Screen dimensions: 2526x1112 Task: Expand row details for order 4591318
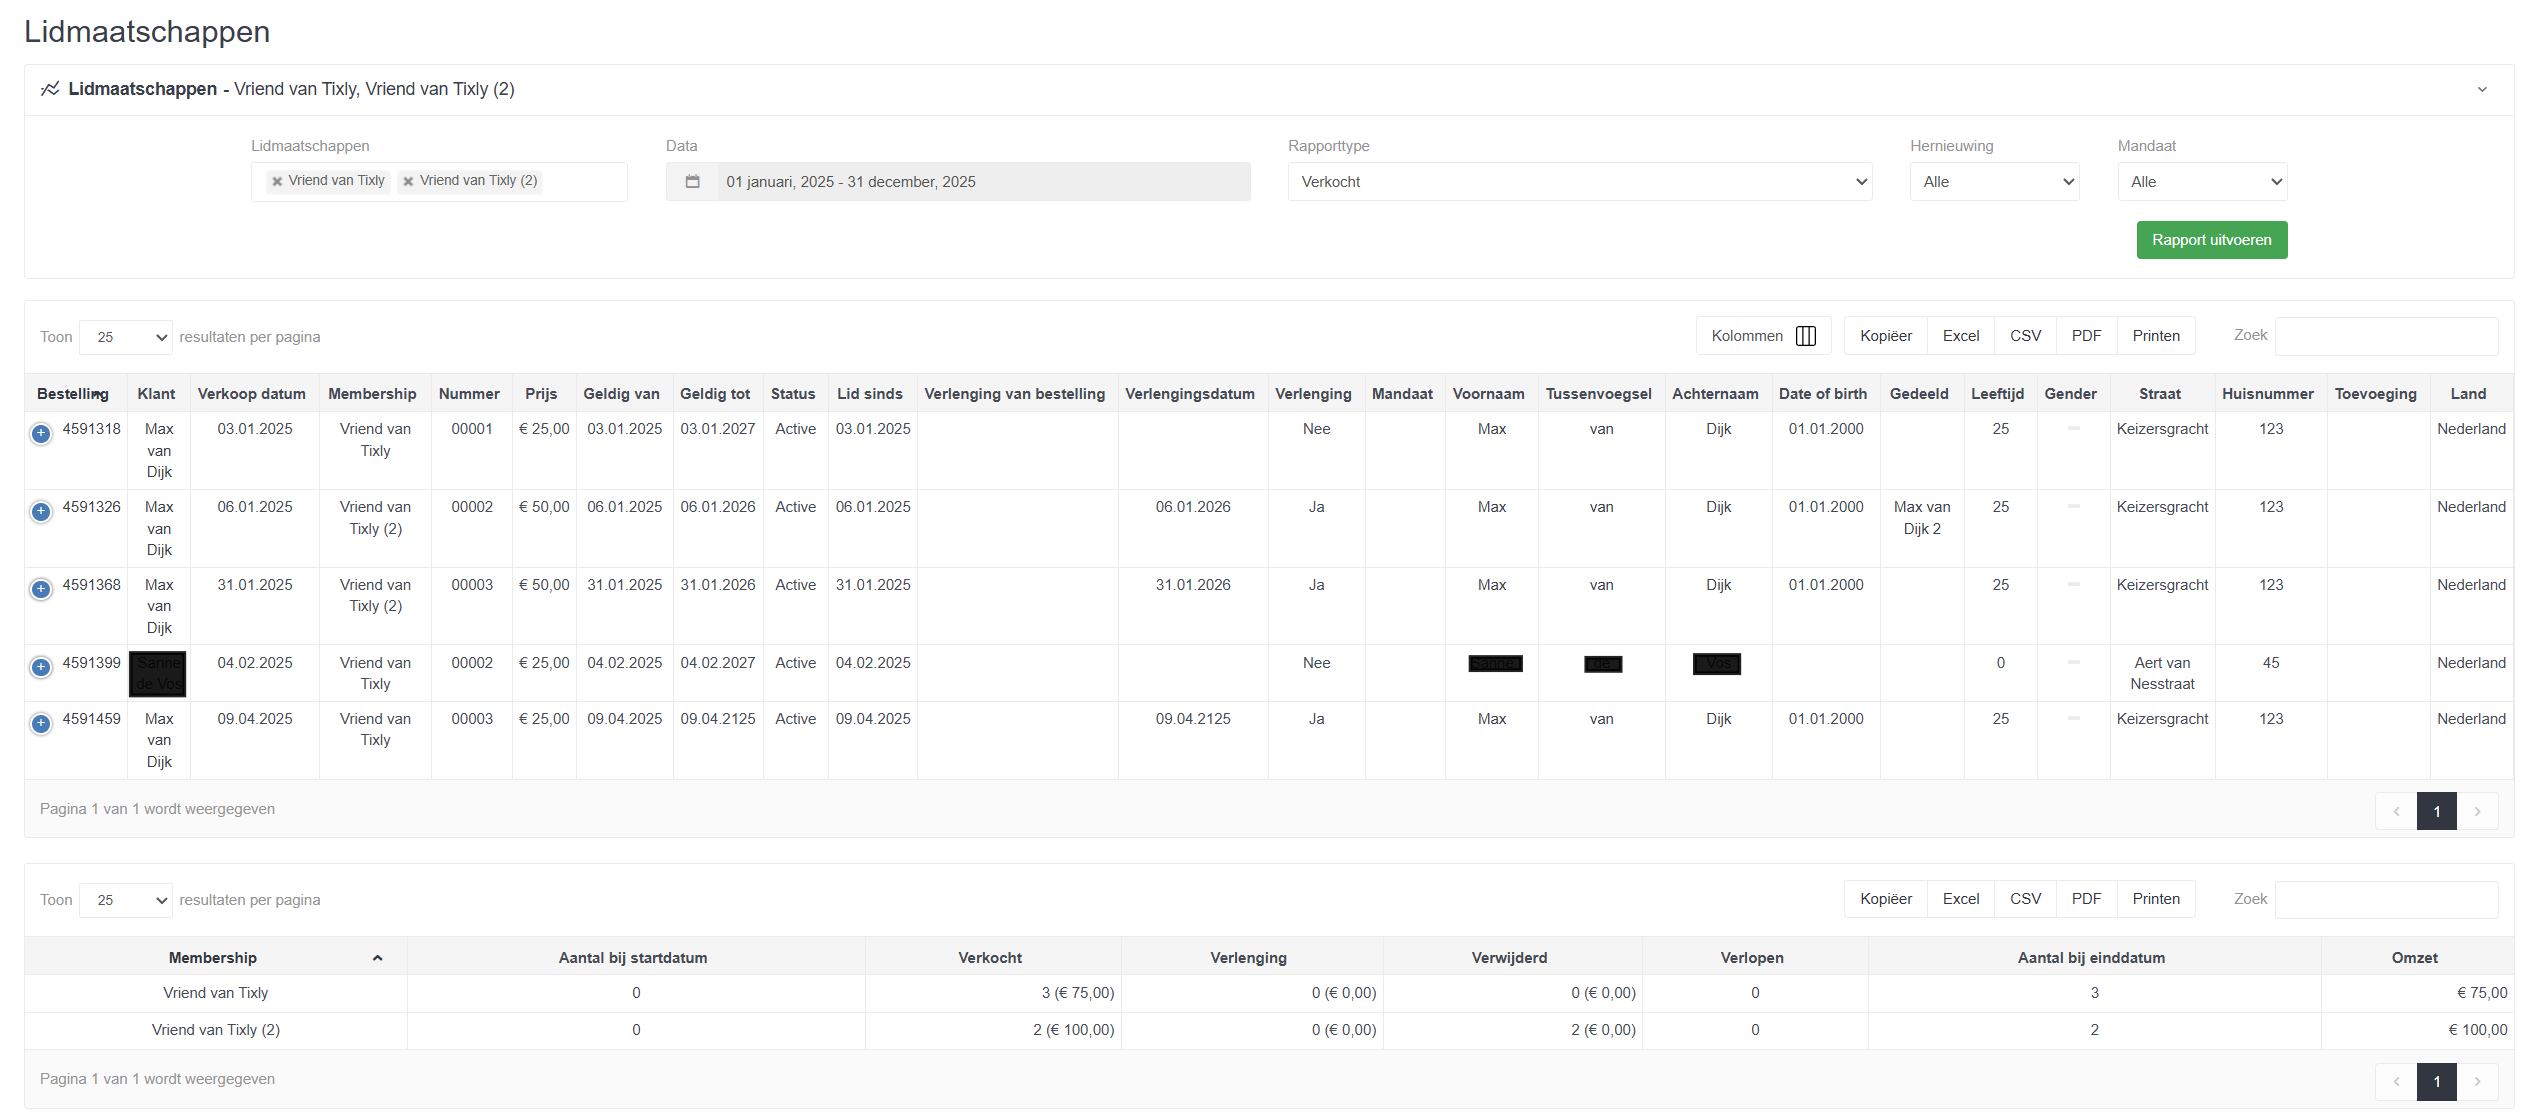[41, 433]
